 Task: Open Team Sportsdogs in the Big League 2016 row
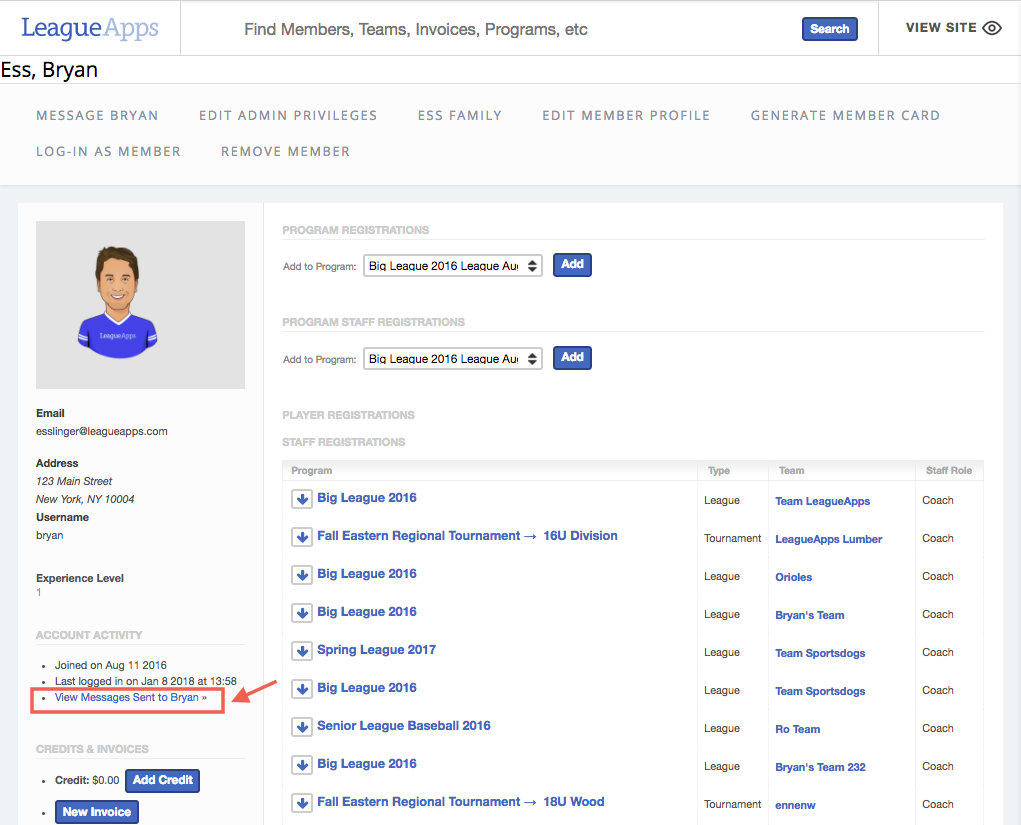(x=820, y=691)
